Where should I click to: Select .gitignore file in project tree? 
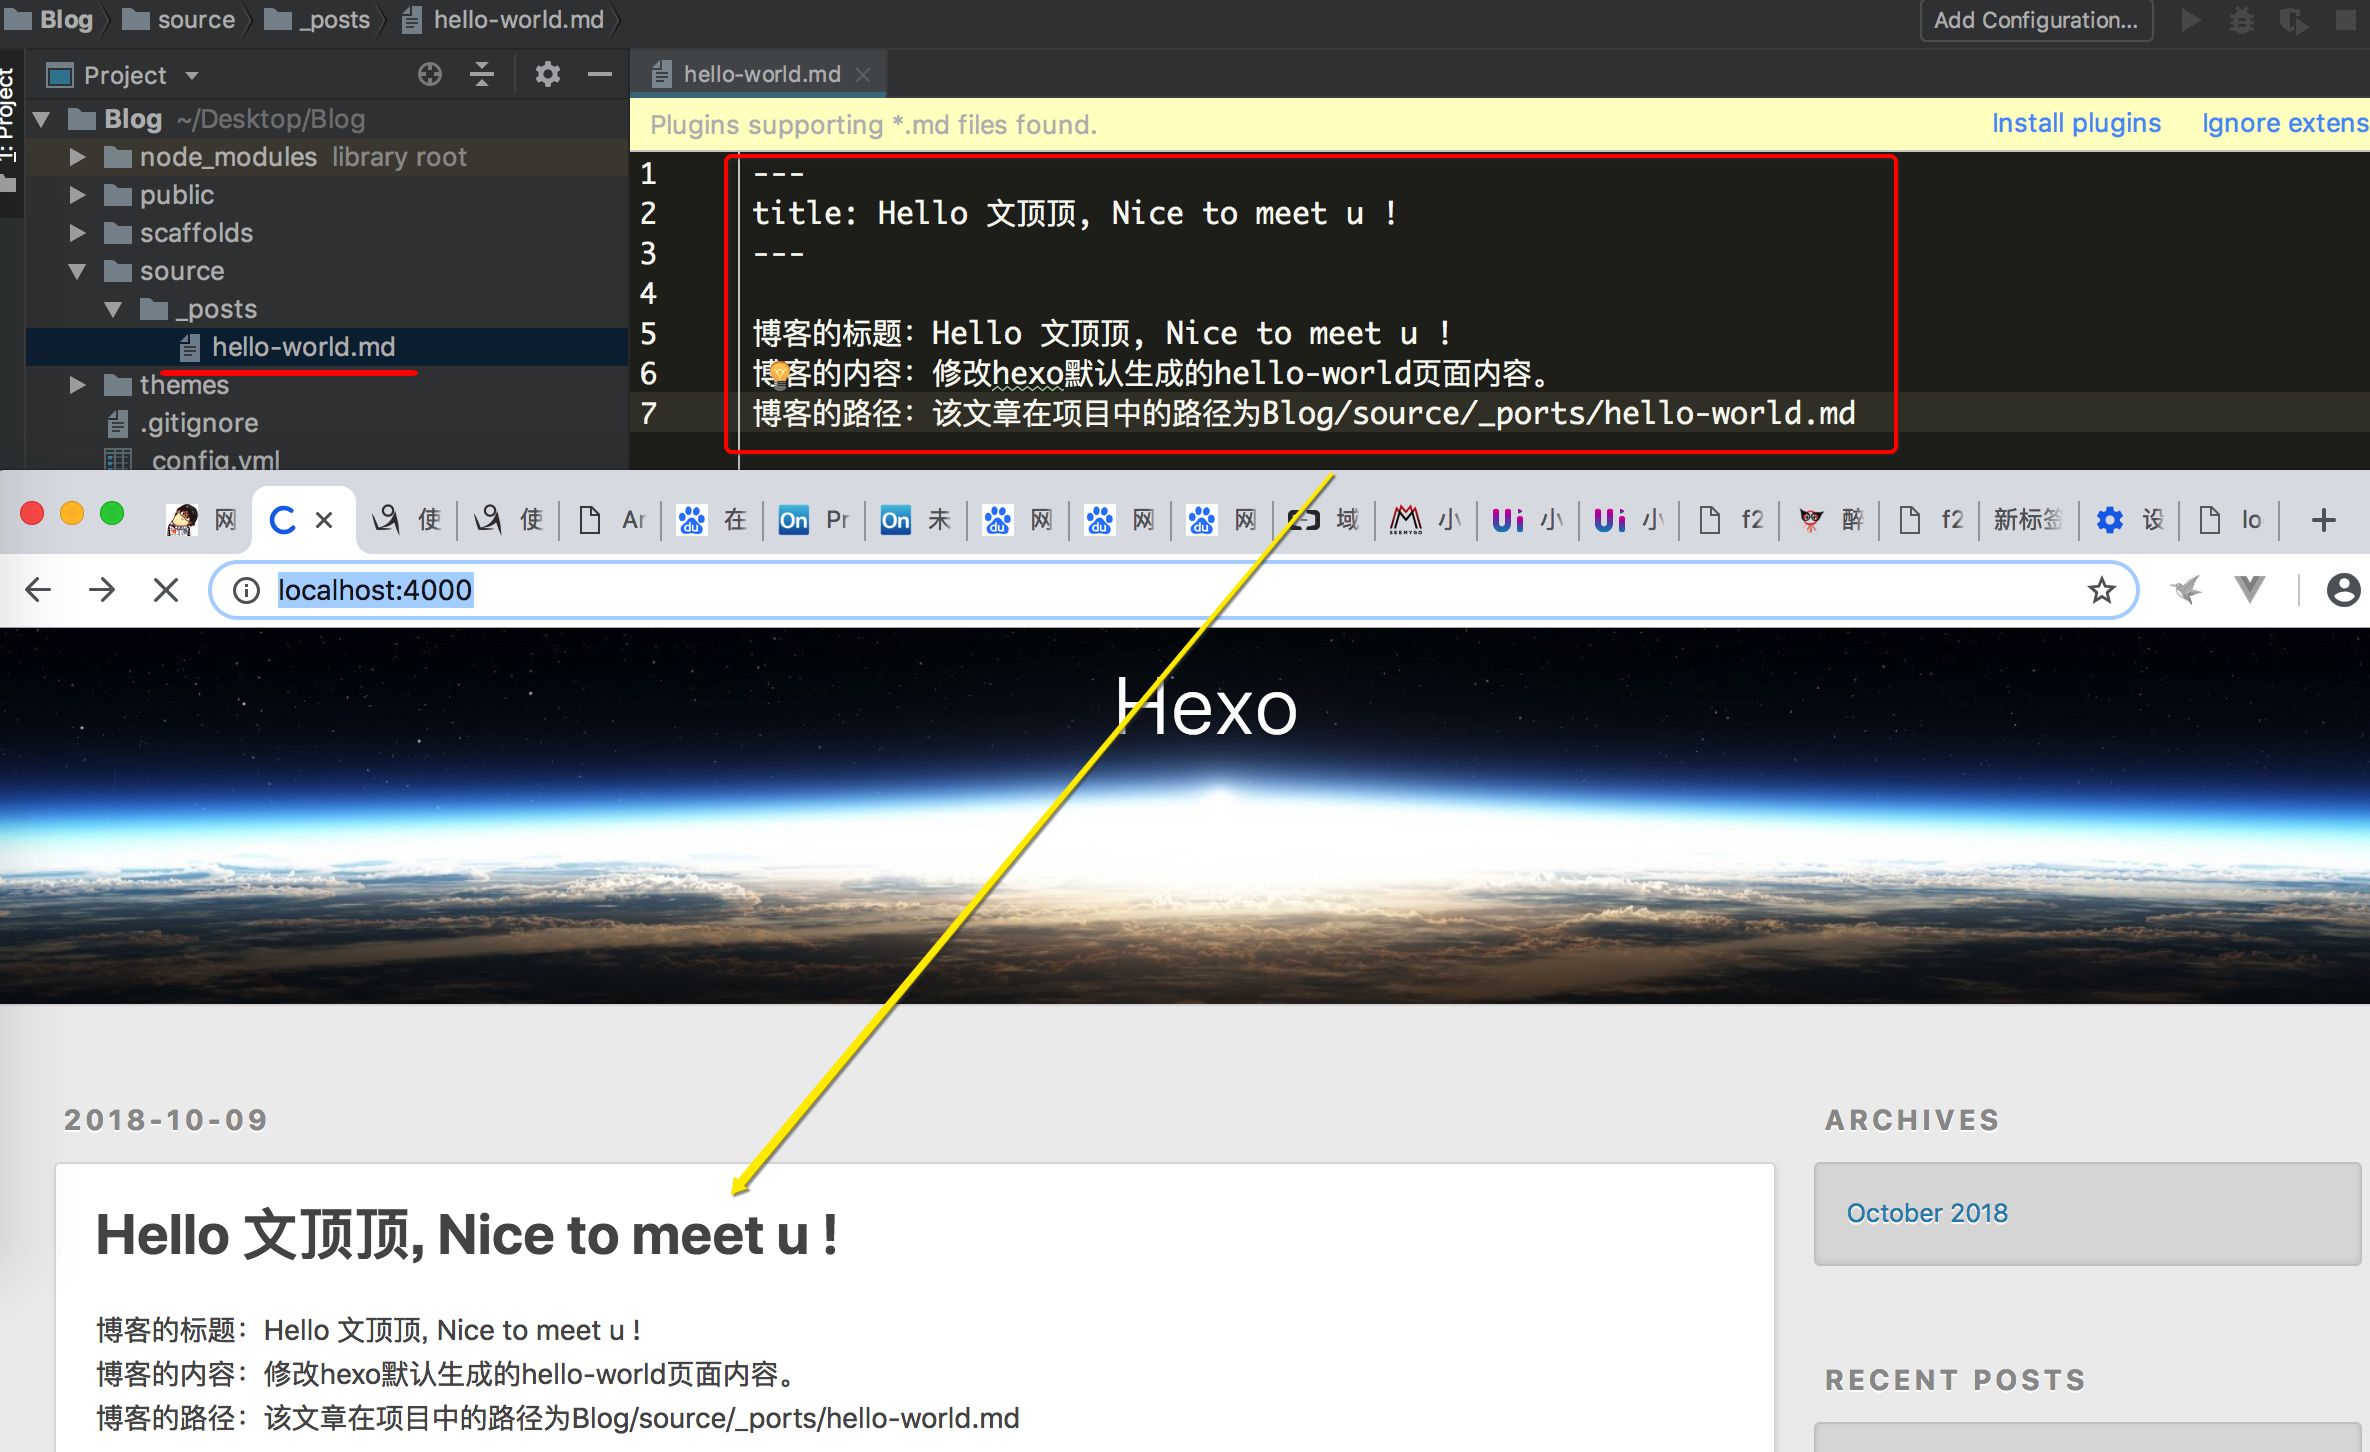pos(199,423)
